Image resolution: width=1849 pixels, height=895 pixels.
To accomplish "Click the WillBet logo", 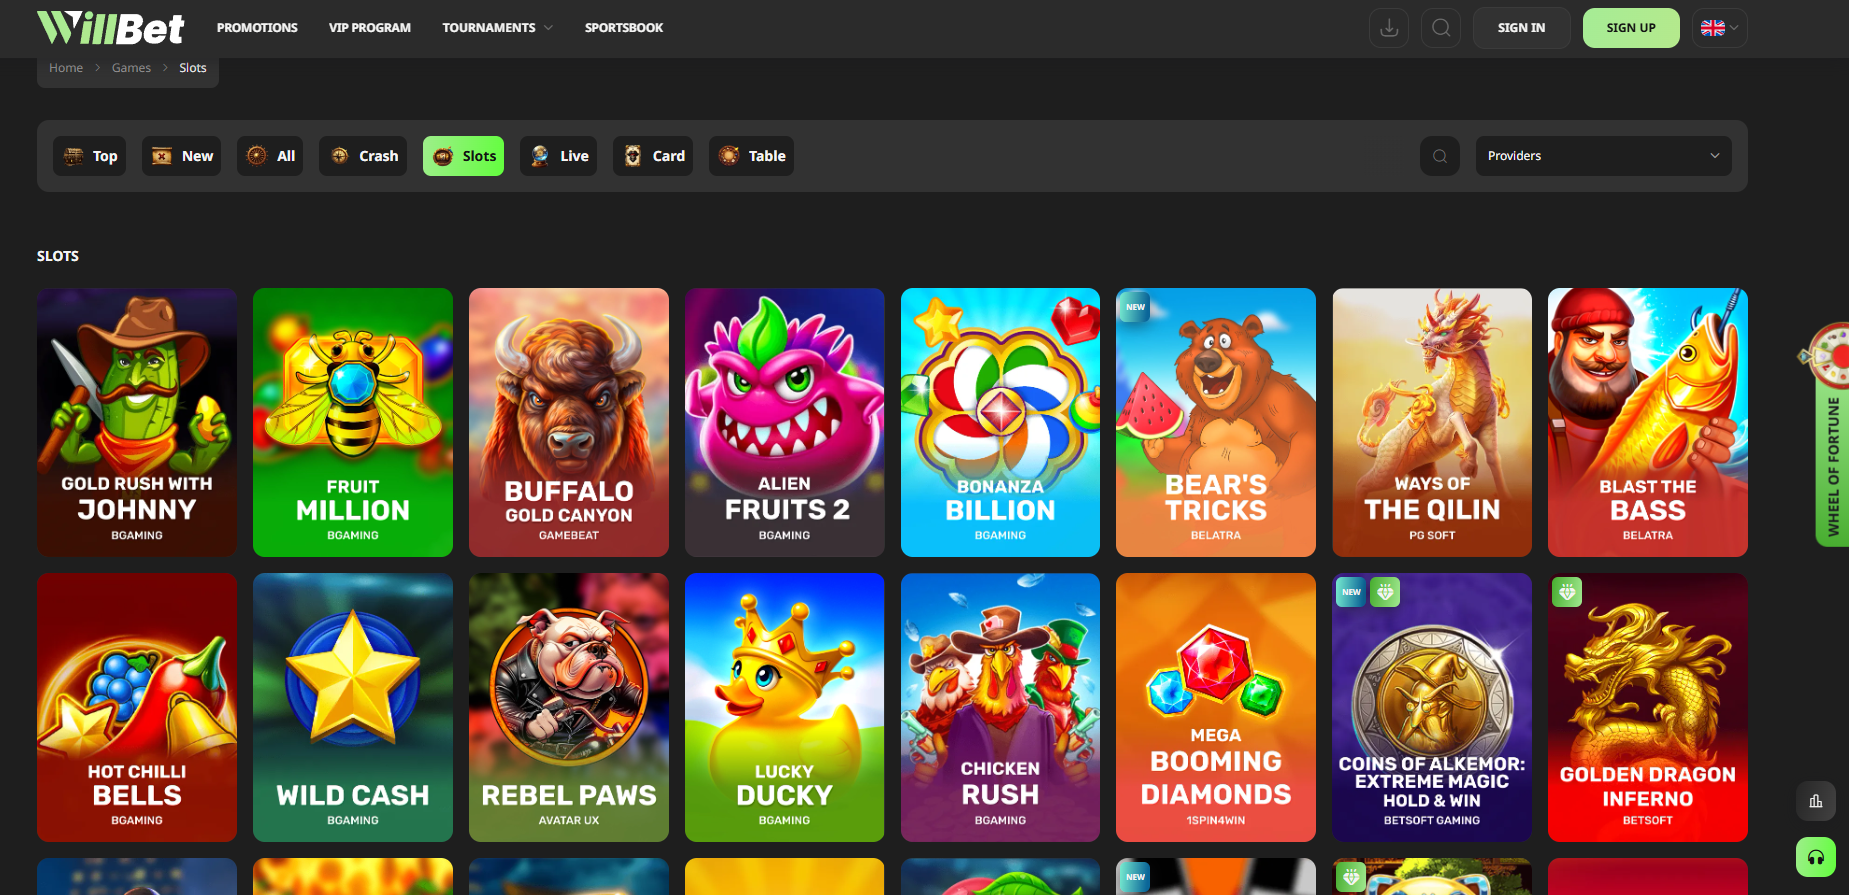I will coord(110,28).
